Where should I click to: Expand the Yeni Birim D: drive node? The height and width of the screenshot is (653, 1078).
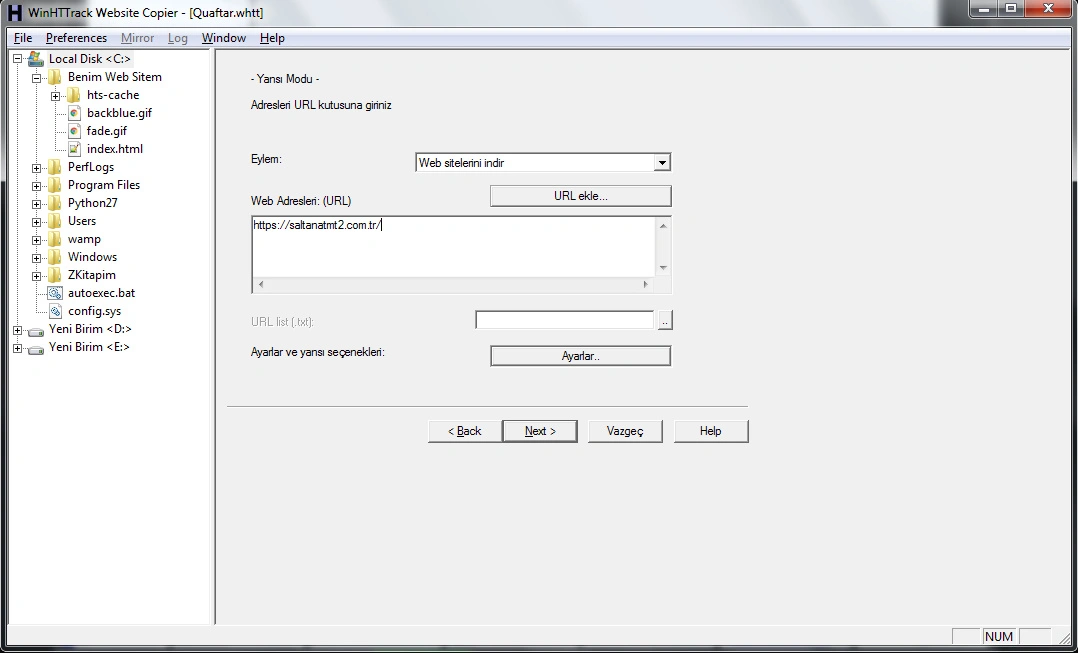point(17,330)
